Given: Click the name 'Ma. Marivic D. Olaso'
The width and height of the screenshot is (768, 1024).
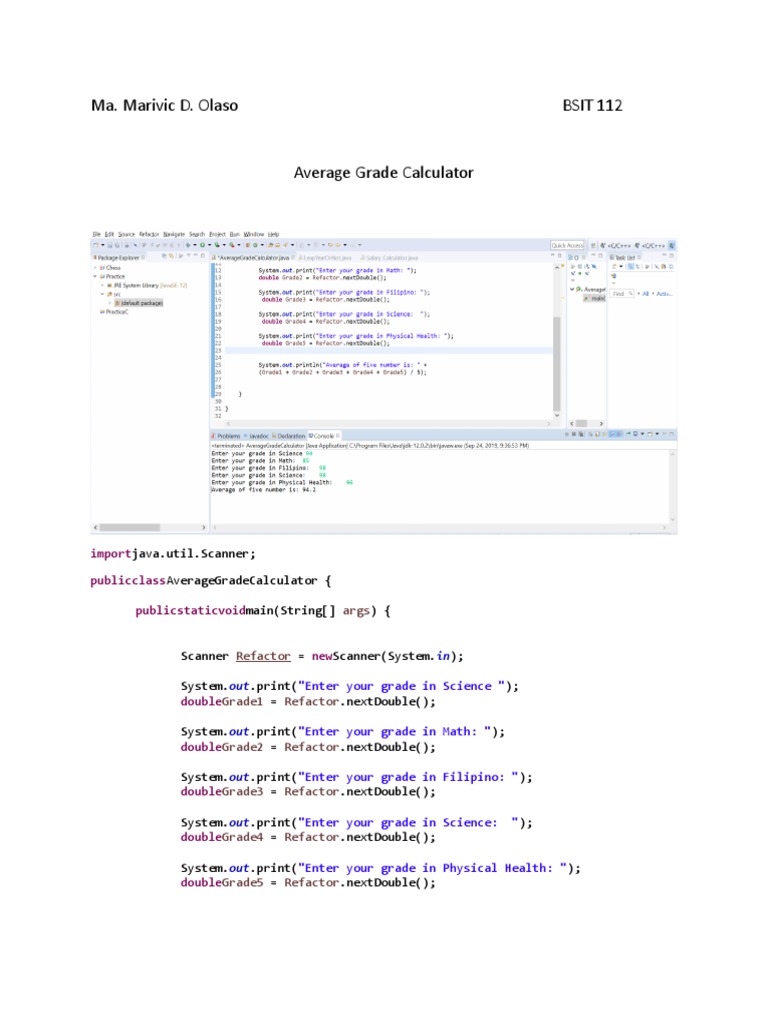Looking at the screenshot, I should [x=165, y=105].
